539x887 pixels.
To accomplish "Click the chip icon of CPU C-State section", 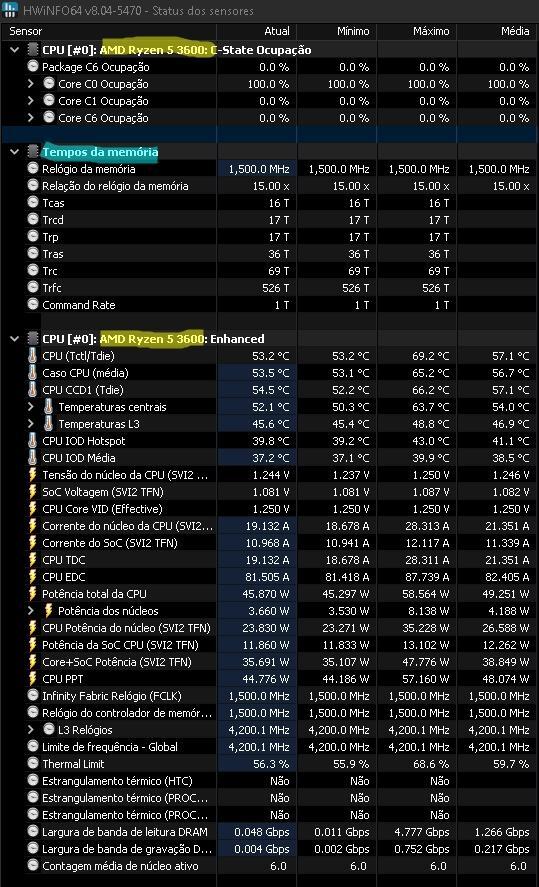I will click(33, 50).
